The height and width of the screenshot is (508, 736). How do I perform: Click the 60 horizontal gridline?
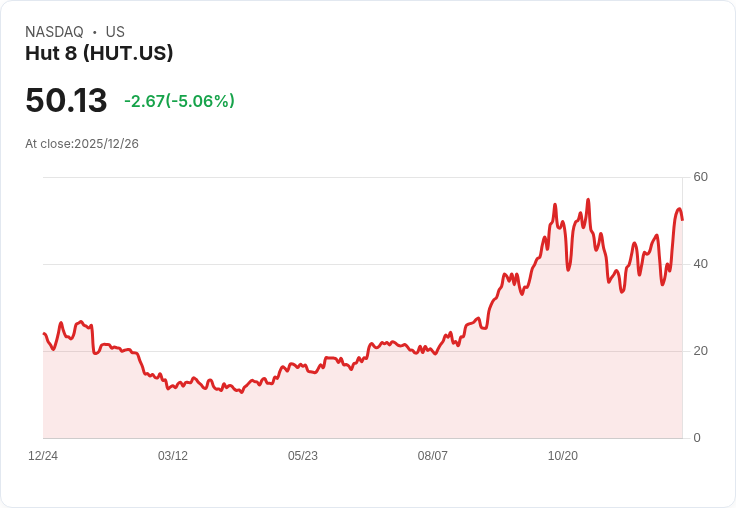click(x=362, y=177)
